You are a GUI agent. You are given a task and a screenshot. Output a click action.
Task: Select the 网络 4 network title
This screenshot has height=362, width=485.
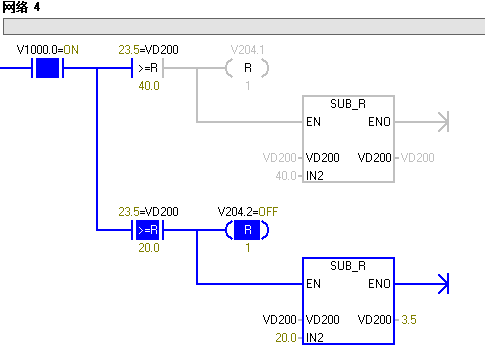point(21,7)
